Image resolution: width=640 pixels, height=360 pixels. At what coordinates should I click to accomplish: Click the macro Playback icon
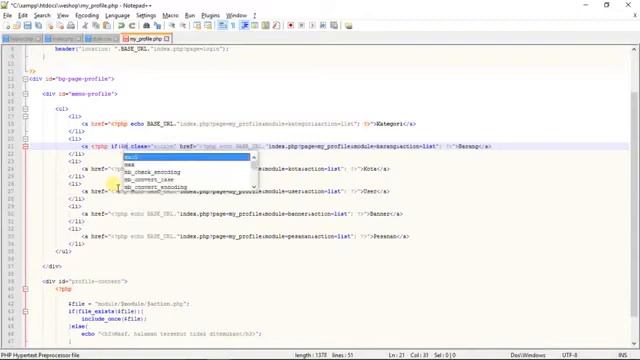[x=312, y=26]
